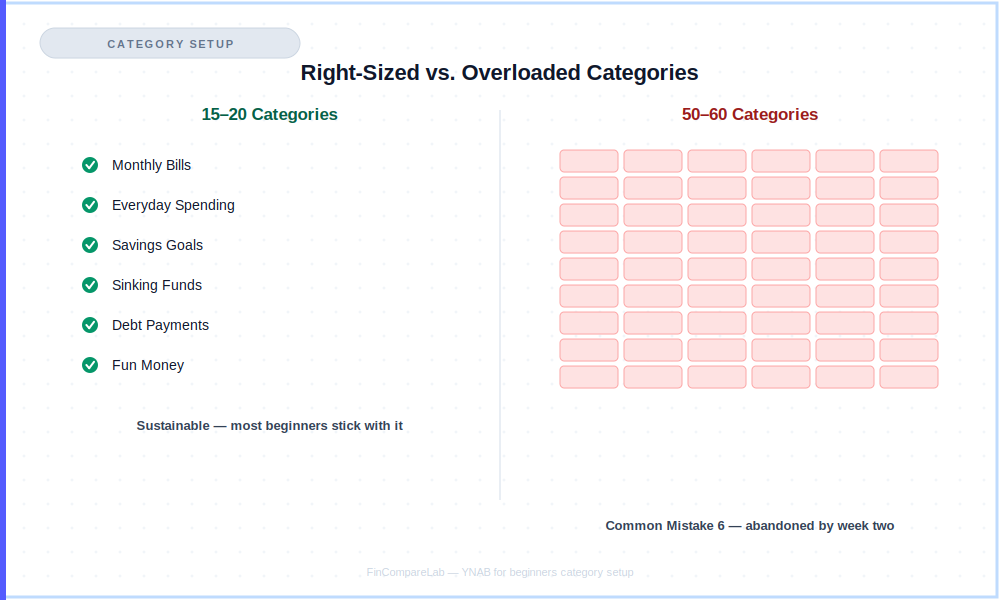Select the 'Sinking Funds' text
Image resolution: width=1000 pixels, height=600 pixels.
[157, 285]
